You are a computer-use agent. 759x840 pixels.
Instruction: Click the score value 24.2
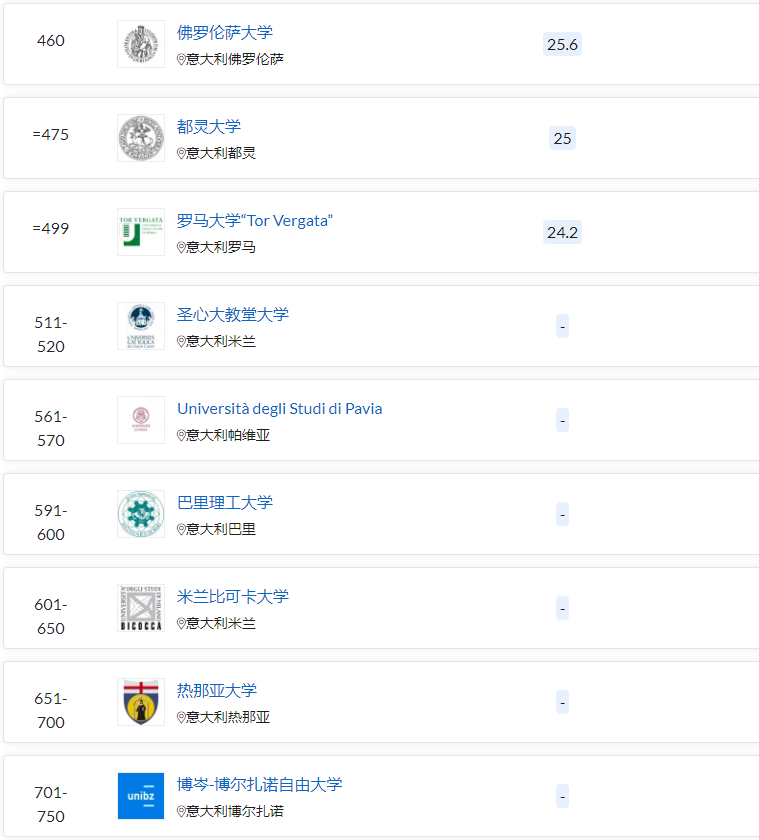pyautogui.click(x=562, y=232)
